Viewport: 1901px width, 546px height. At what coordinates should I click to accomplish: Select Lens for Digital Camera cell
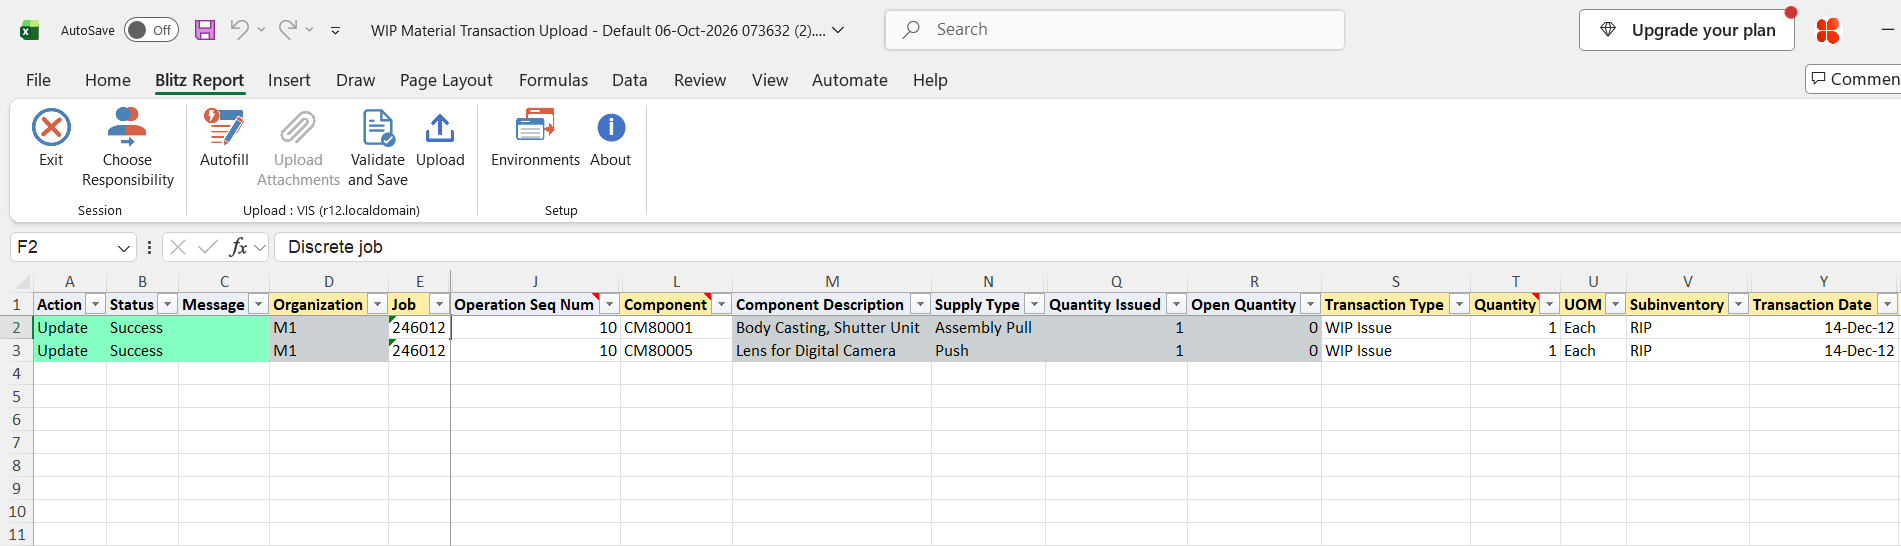coord(832,350)
